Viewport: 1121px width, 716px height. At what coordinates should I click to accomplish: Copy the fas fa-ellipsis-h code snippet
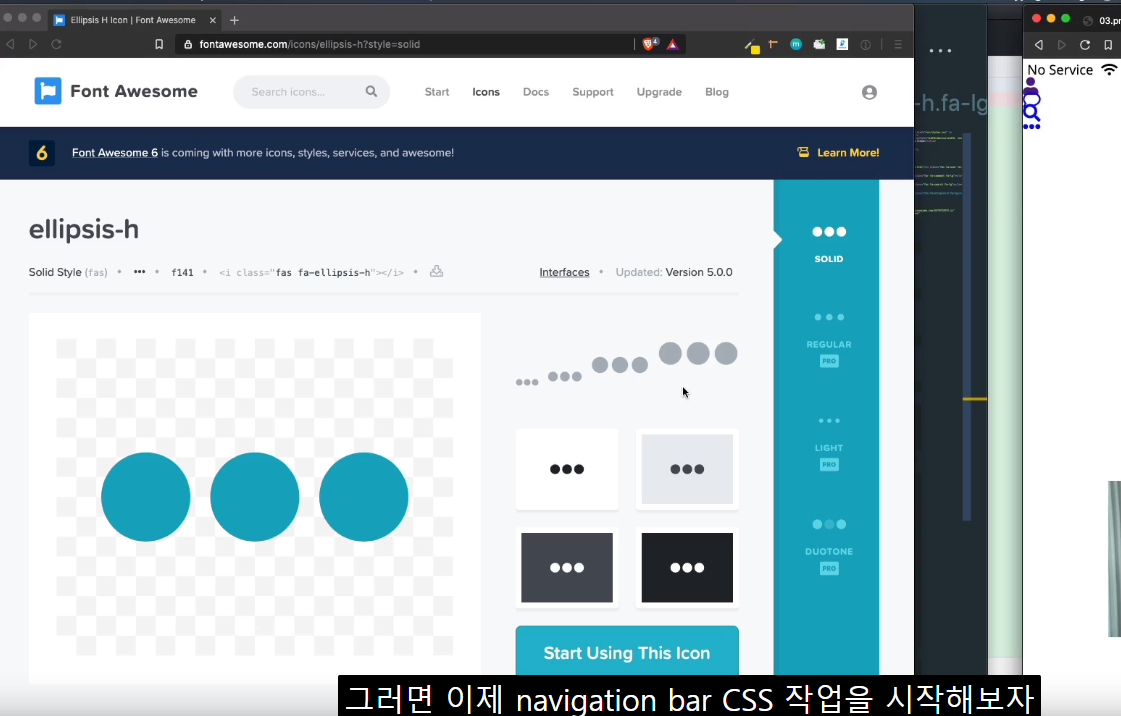pos(311,272)
